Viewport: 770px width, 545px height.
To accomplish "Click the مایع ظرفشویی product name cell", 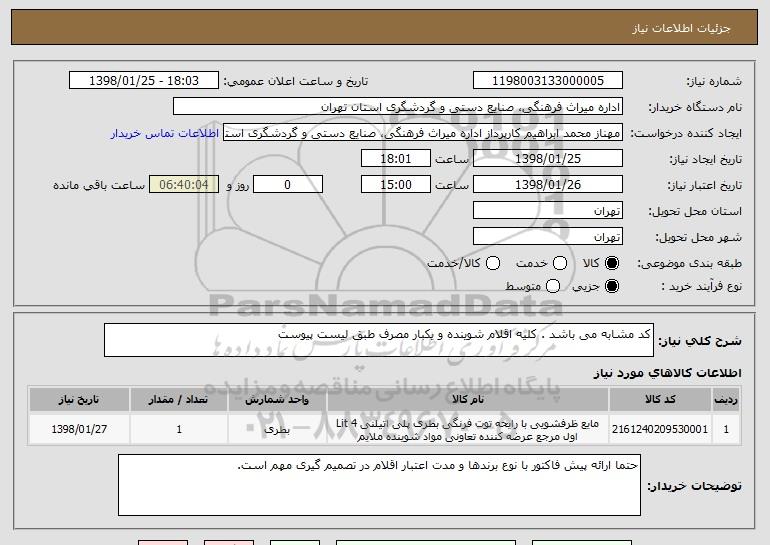I will (468, 429).
